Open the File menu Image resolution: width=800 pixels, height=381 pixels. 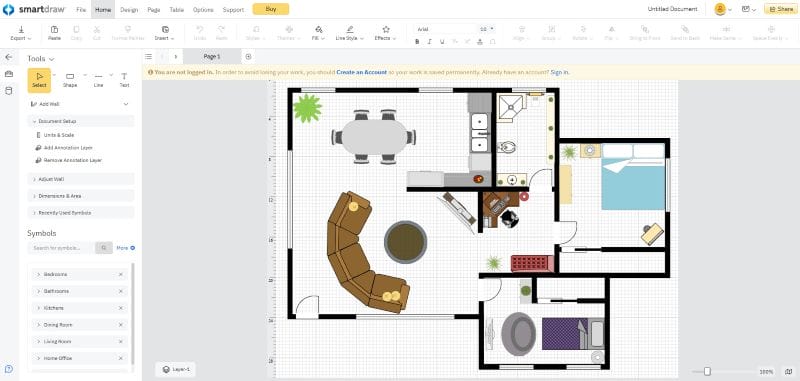(x=81, y=10)
